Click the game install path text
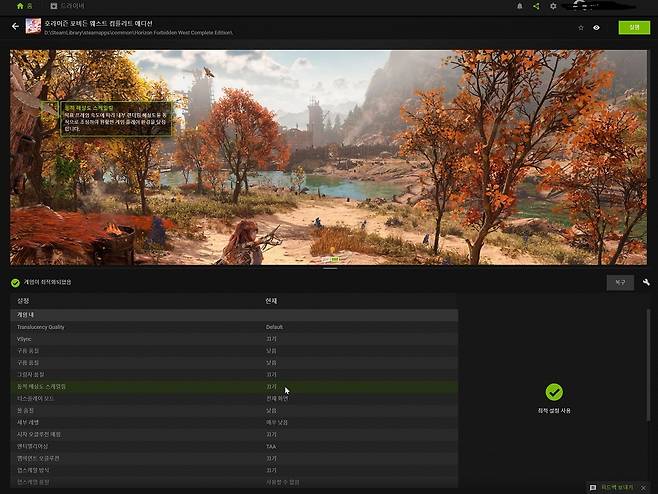 (x=138, y=33)
